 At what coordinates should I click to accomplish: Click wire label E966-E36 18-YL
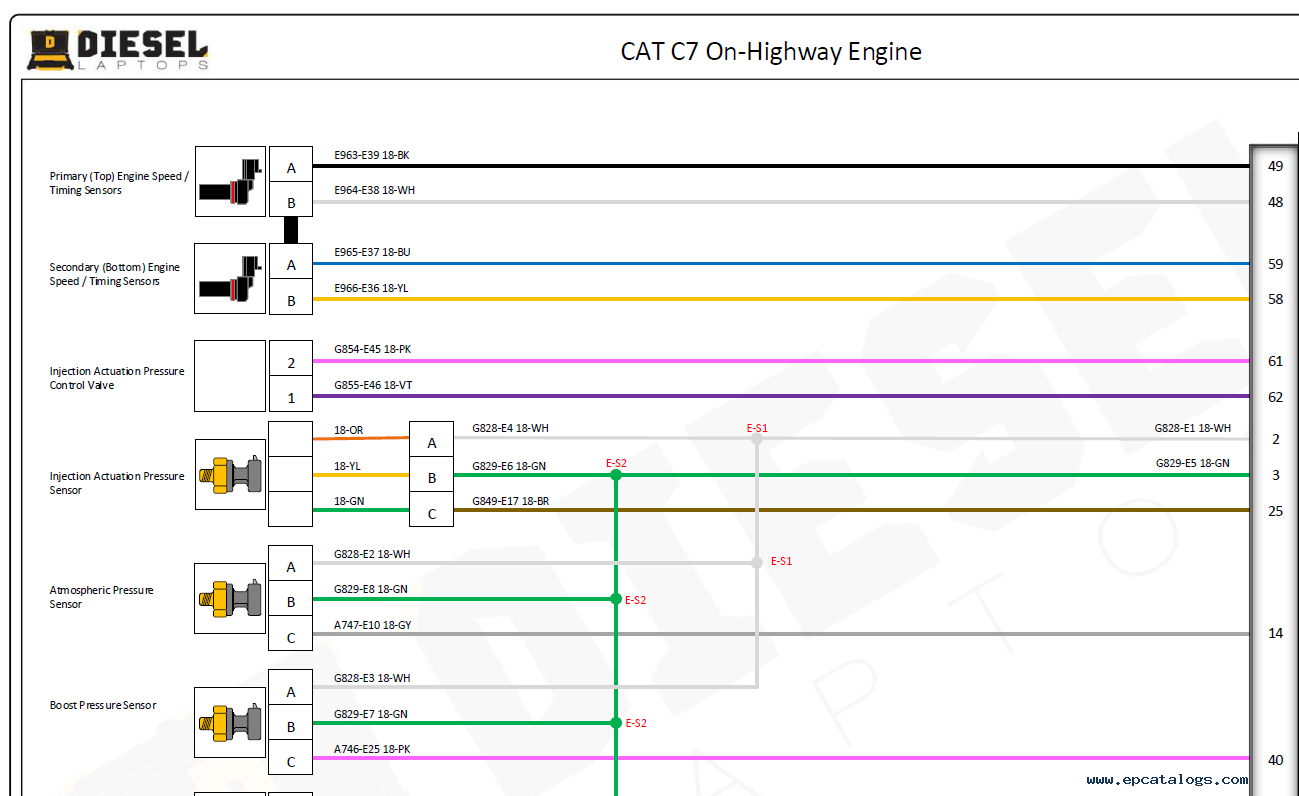click(x=371, y=288)
